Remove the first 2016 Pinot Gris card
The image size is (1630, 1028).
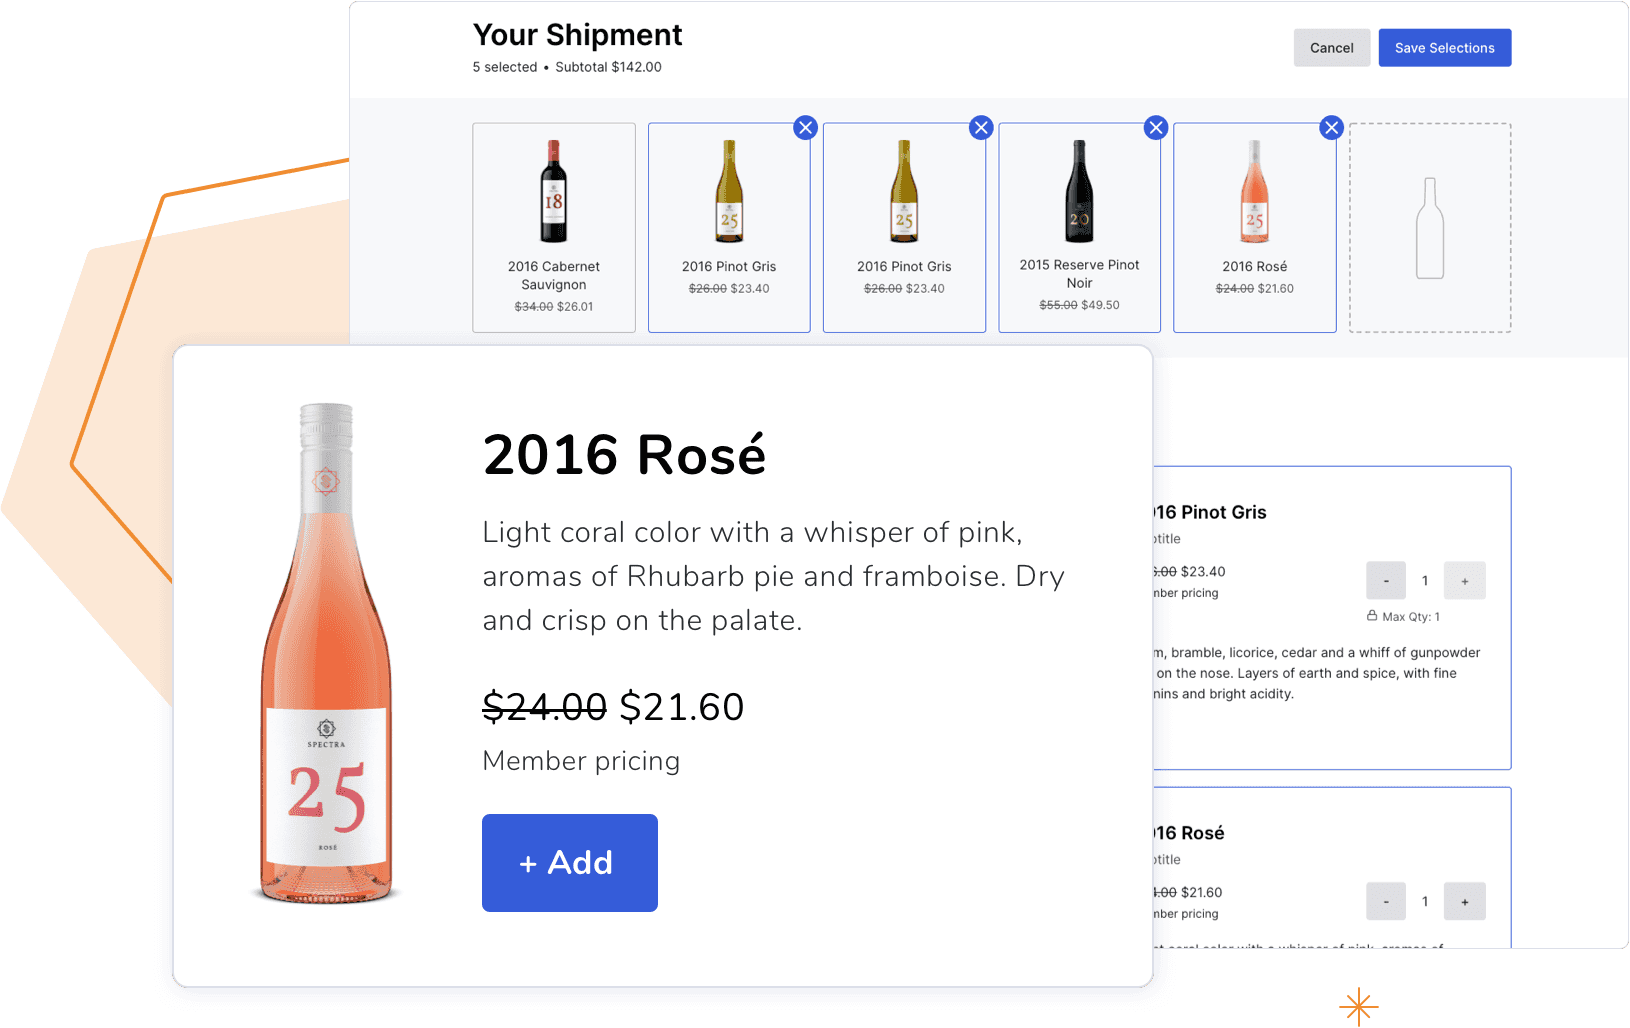pos(805,128)
